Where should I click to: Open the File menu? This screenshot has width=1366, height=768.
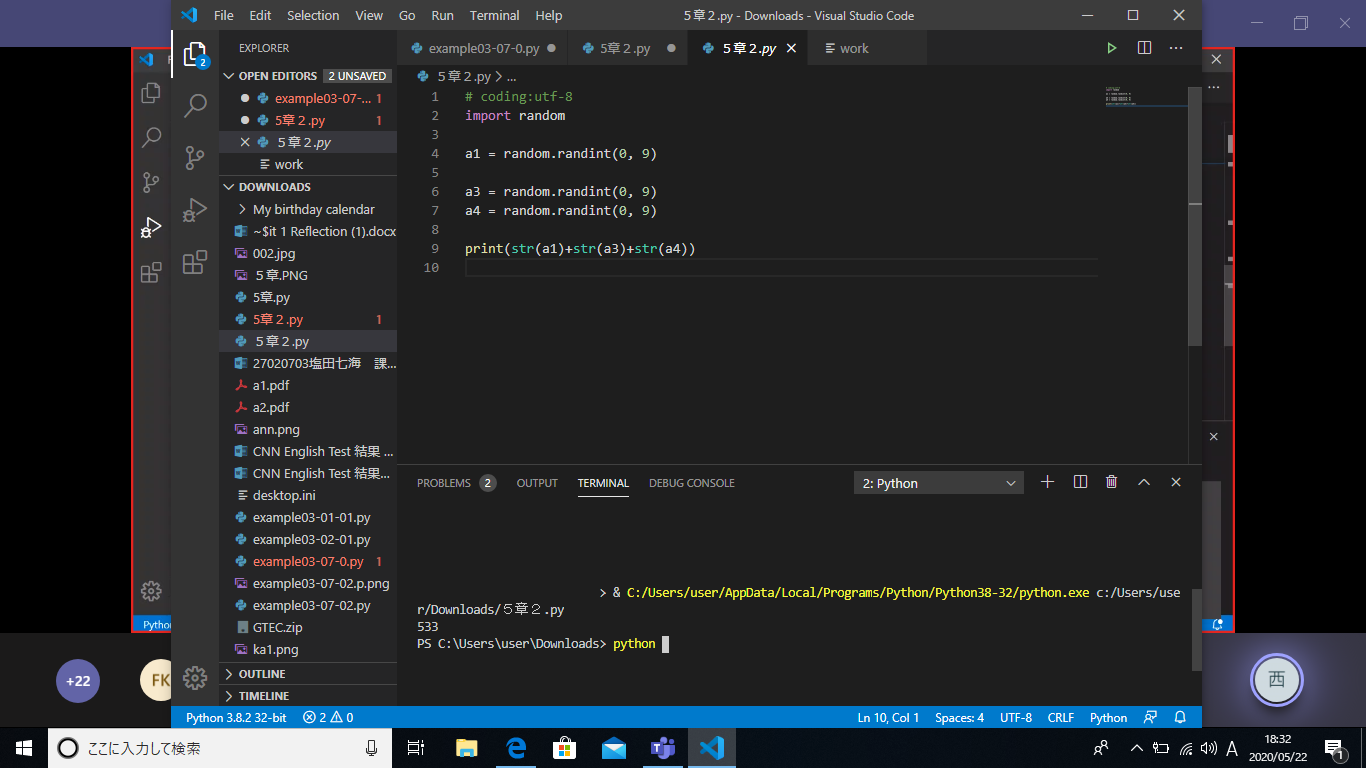(224, 15)
